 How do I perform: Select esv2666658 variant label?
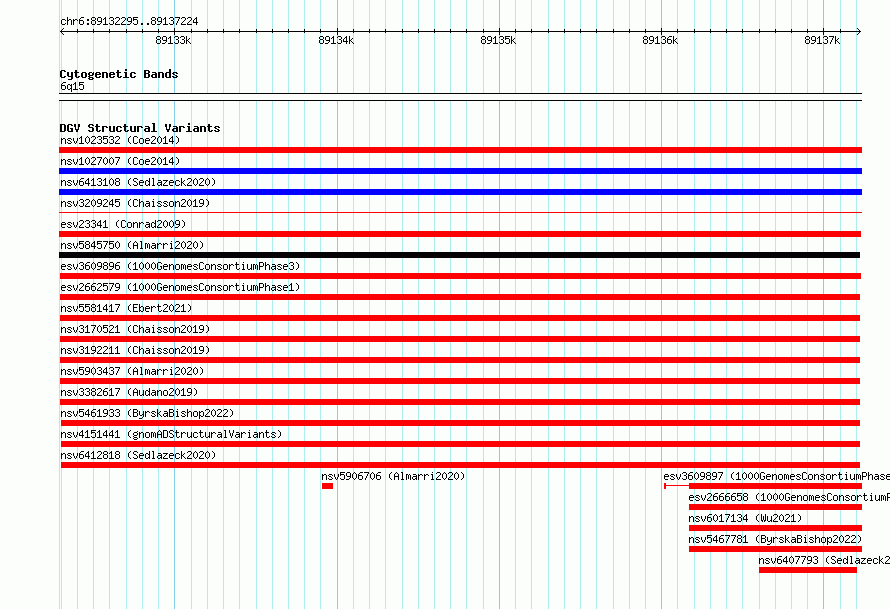click(x=789, y=497)
